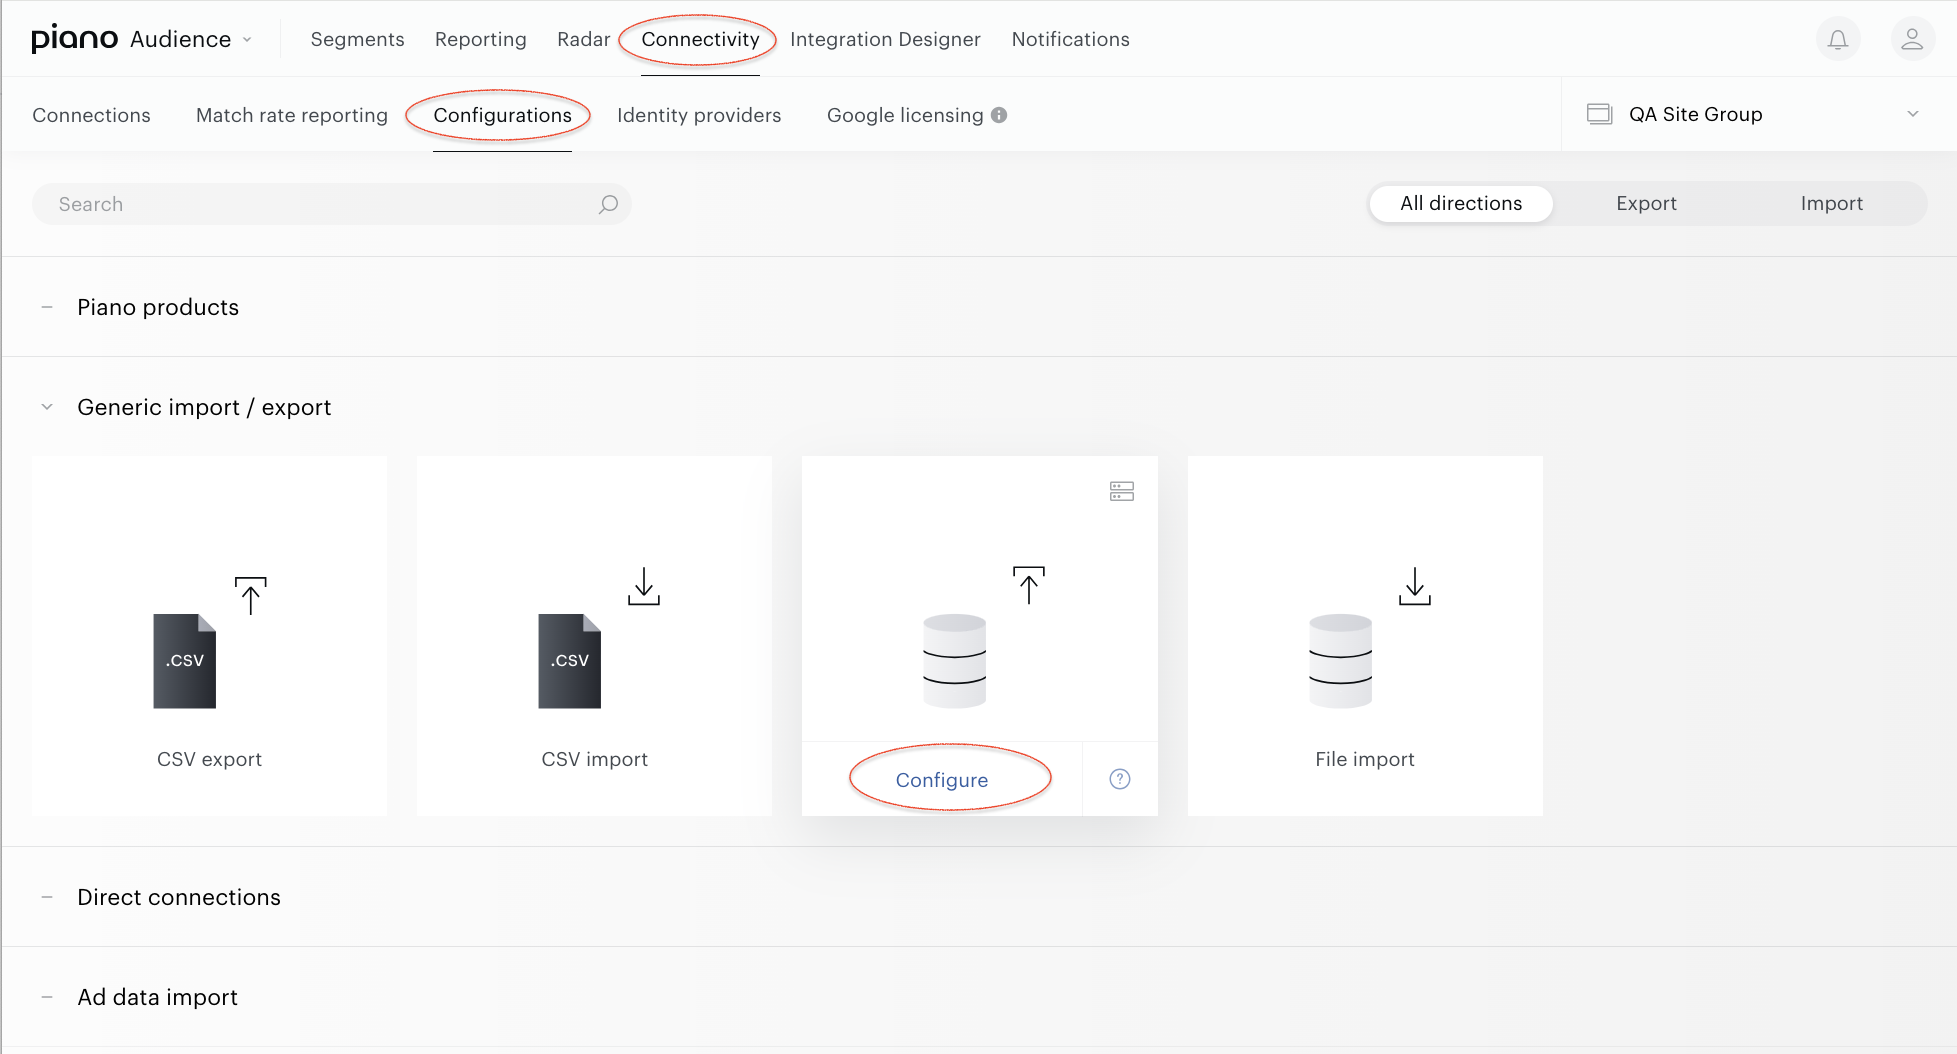
Task: Click the Google licensing info icon
Action: pos(999,115)
